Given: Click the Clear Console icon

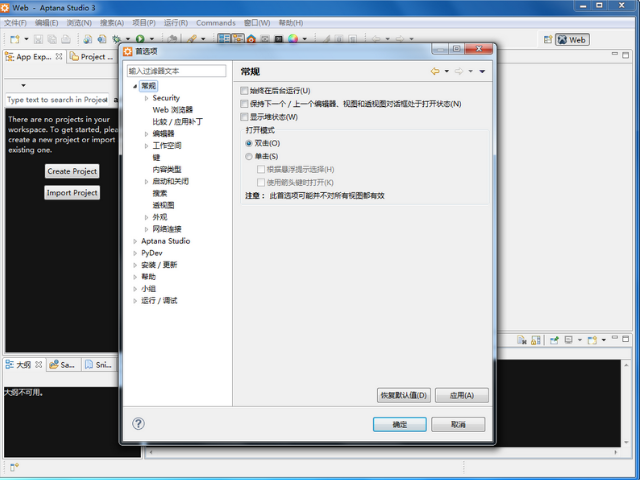Looking at the screenshot, I should [522, 340].
